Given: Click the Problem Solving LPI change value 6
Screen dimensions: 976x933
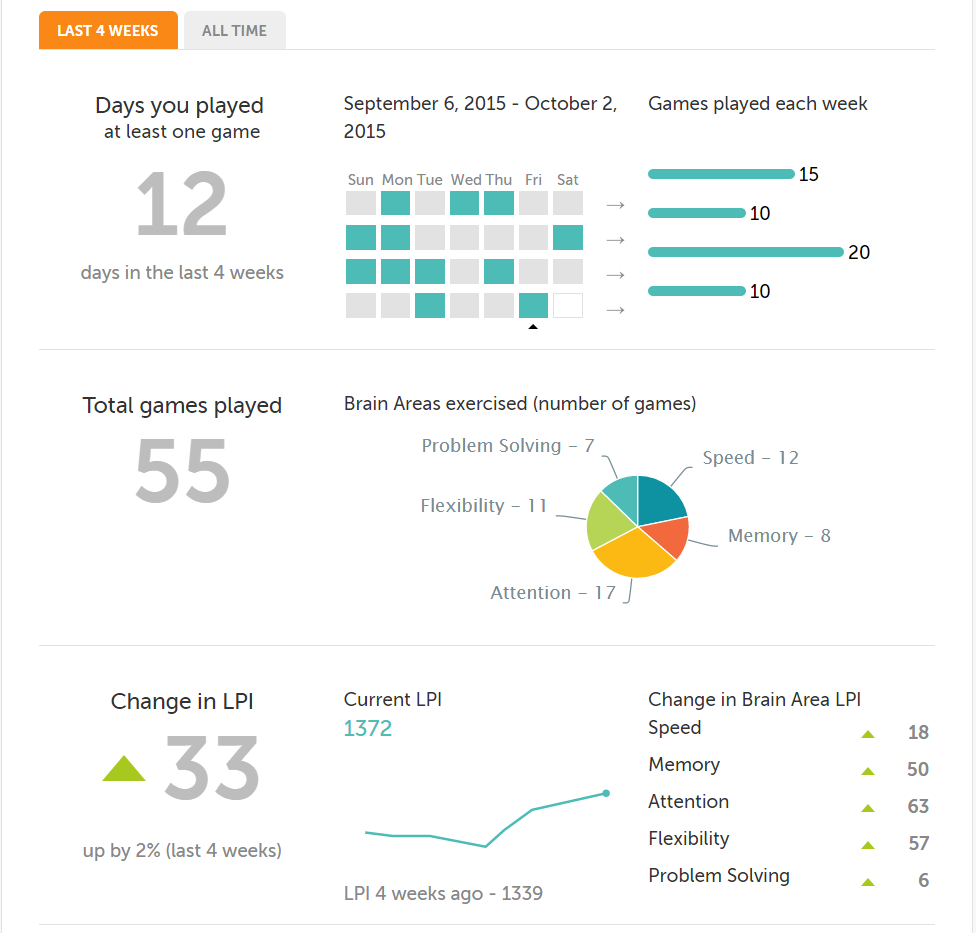Looking at the screenshot, I should pos(924,880).
